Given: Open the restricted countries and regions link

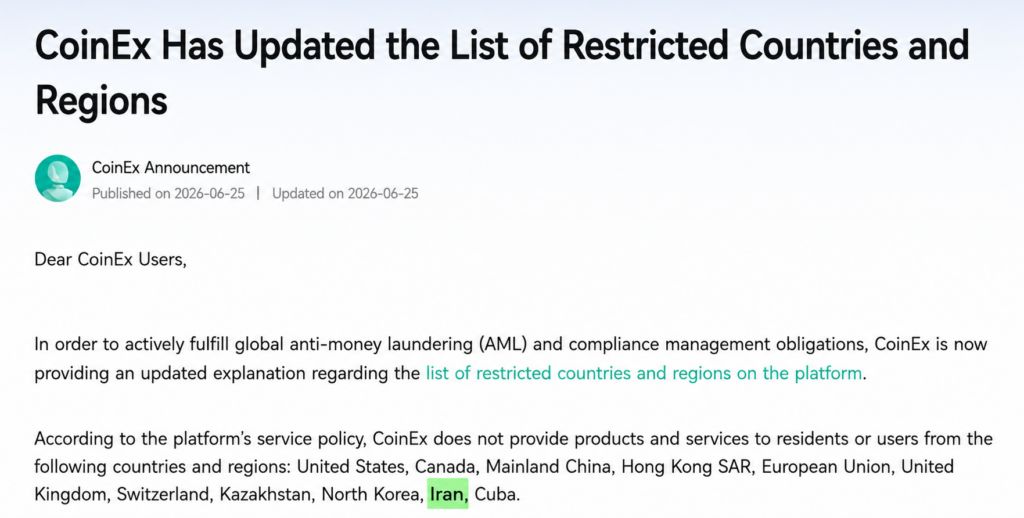Looking at the screenshot, I should click(x=644, y=374).
